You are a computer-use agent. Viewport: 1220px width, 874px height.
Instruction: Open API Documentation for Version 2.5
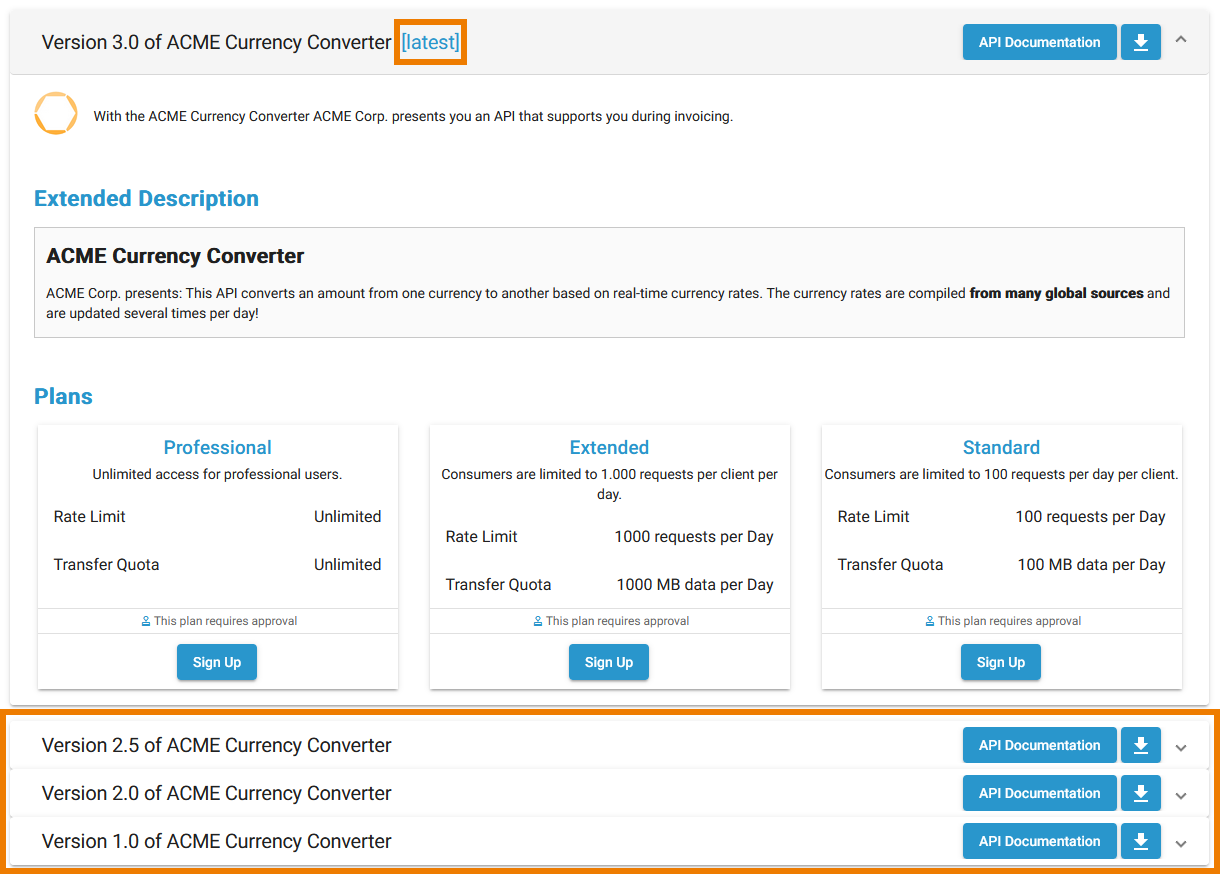[1039, 745]
